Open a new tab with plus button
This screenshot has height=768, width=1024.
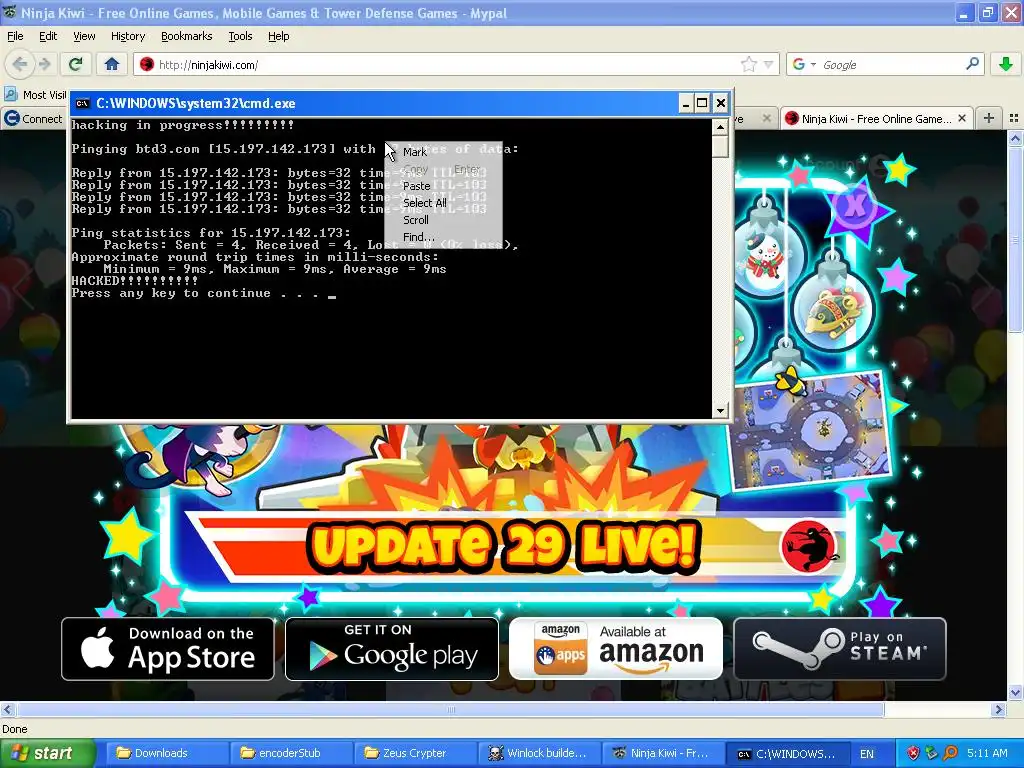989,118
